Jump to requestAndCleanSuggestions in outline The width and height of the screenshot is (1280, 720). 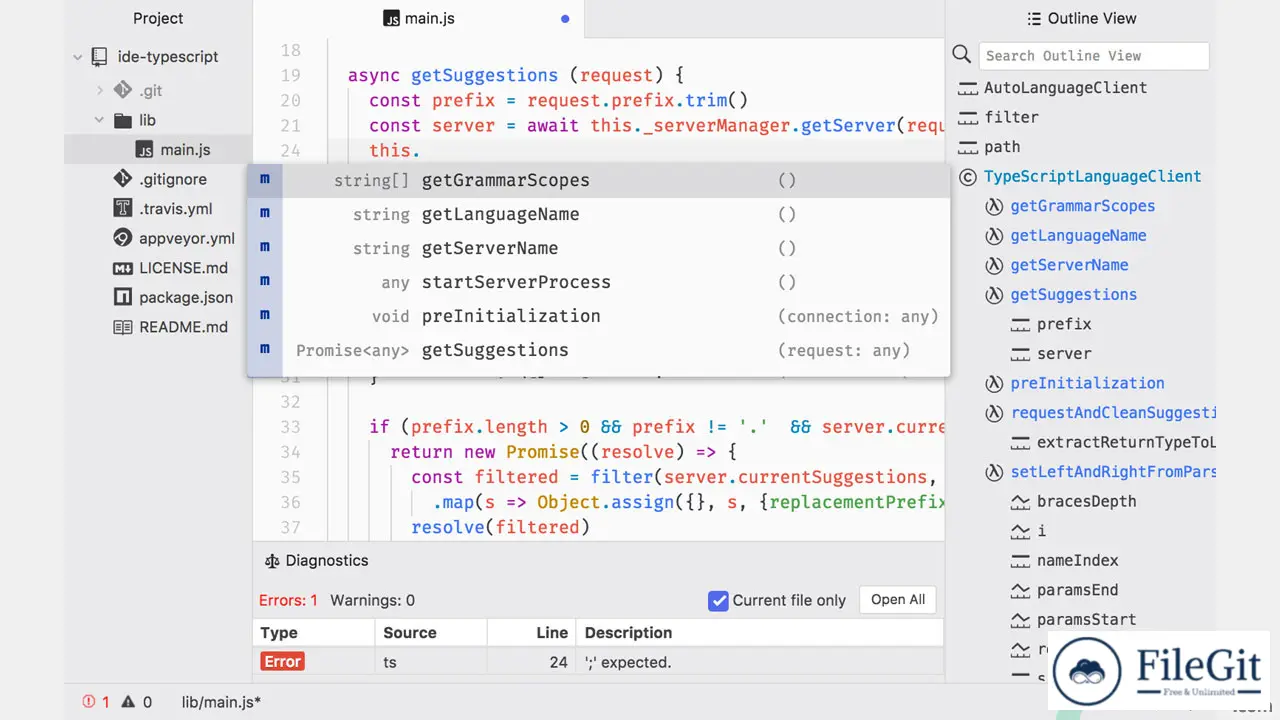pyautogui.click(x=1113, y=412)
